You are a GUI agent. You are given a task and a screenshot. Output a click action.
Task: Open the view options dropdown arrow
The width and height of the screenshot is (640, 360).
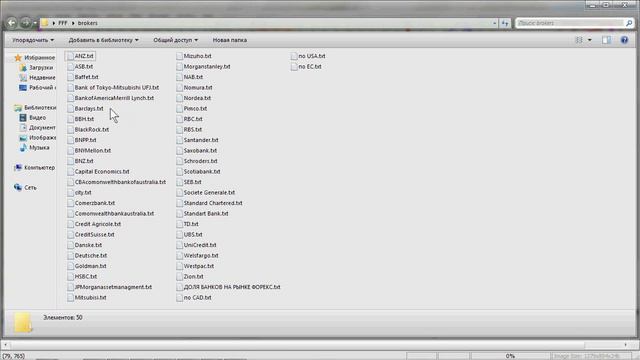(589, 40)
